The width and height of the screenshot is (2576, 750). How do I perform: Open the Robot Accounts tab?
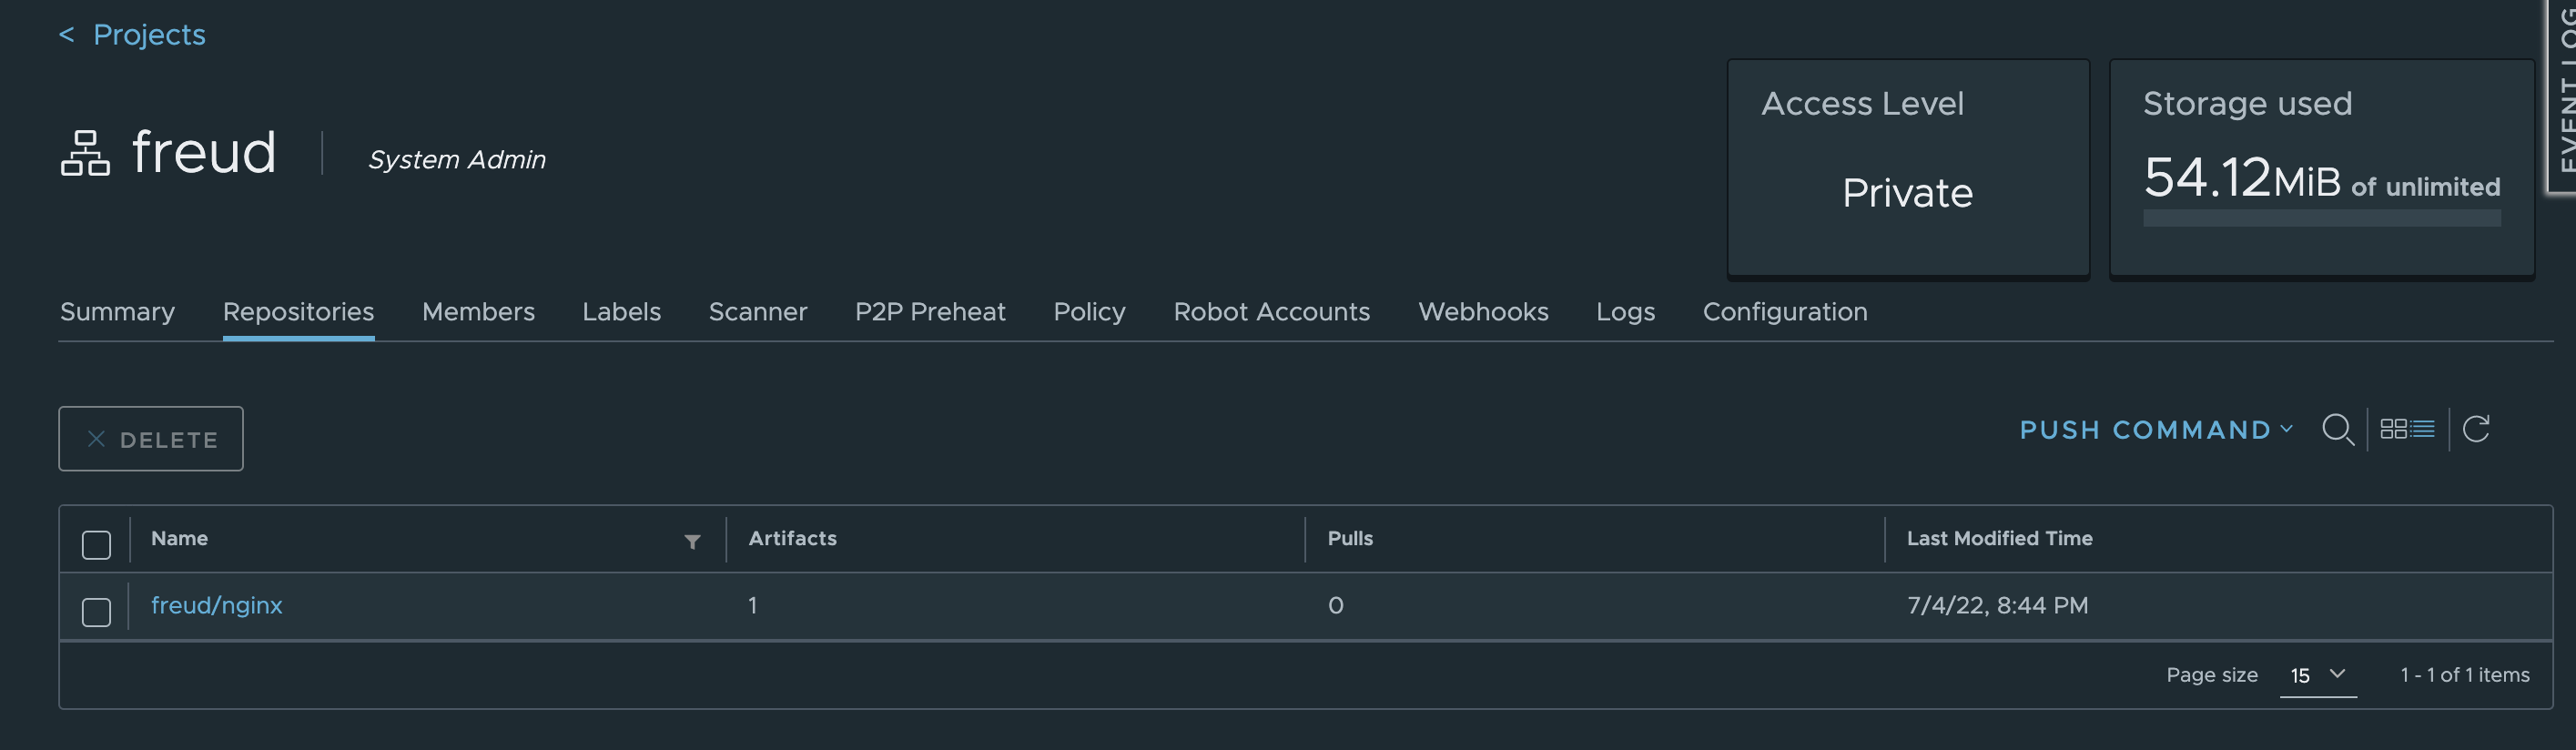1271,312
